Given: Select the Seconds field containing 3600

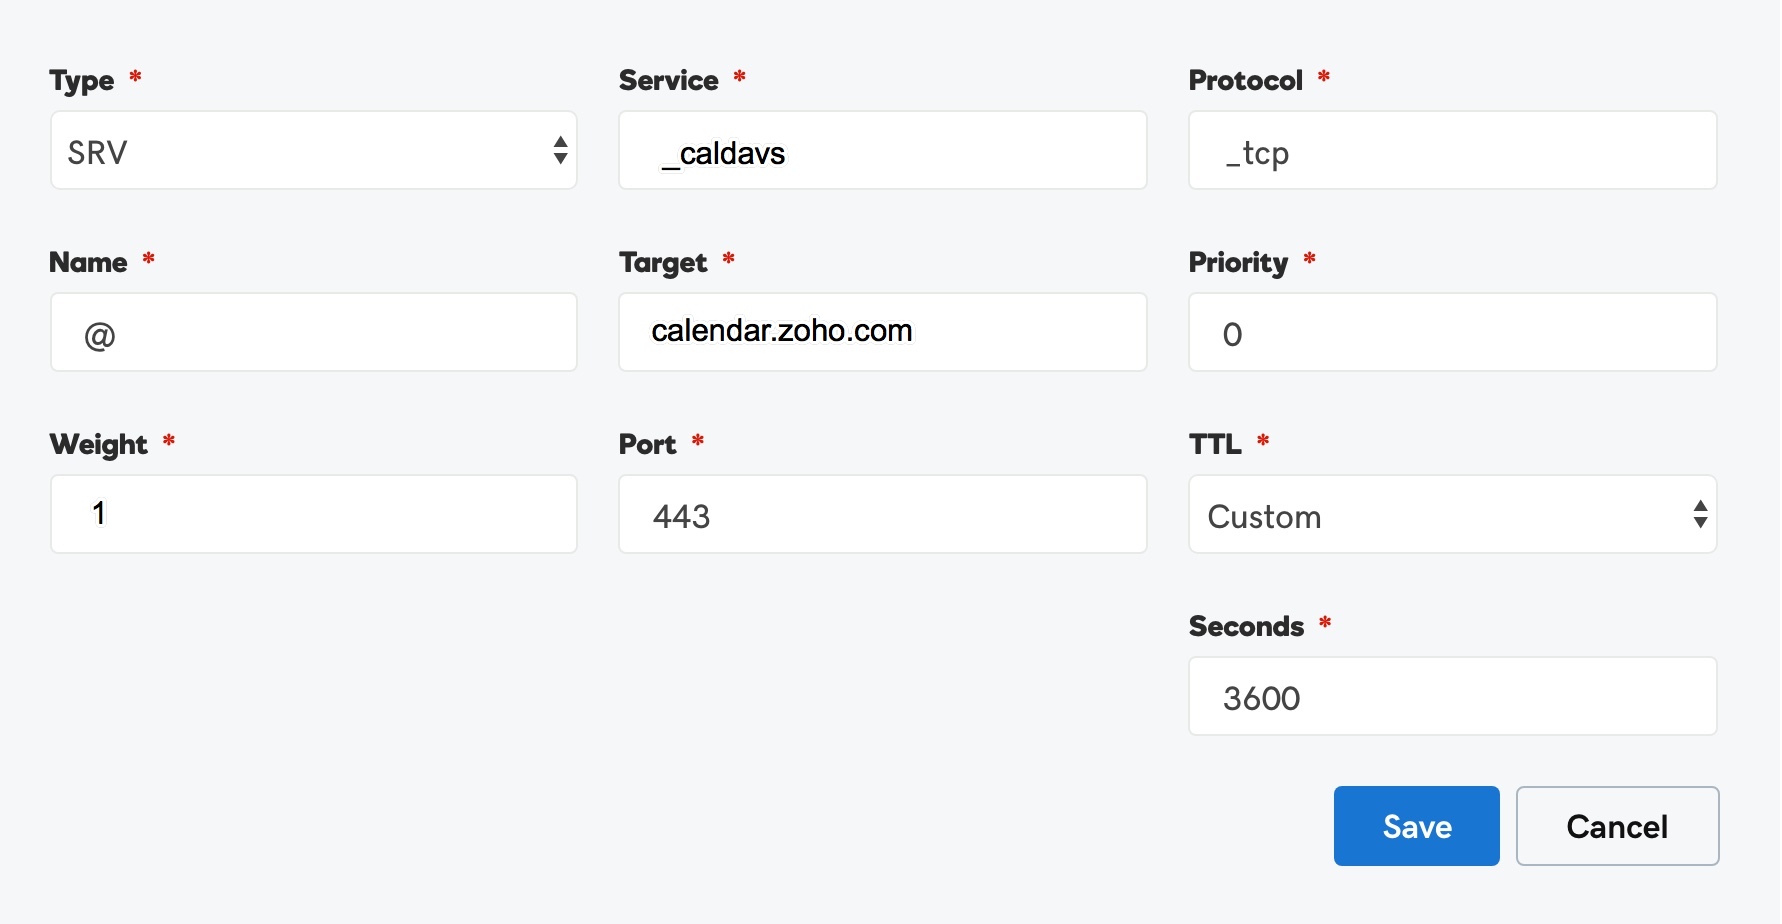Looking at the screenshot, I should 1452,696.
